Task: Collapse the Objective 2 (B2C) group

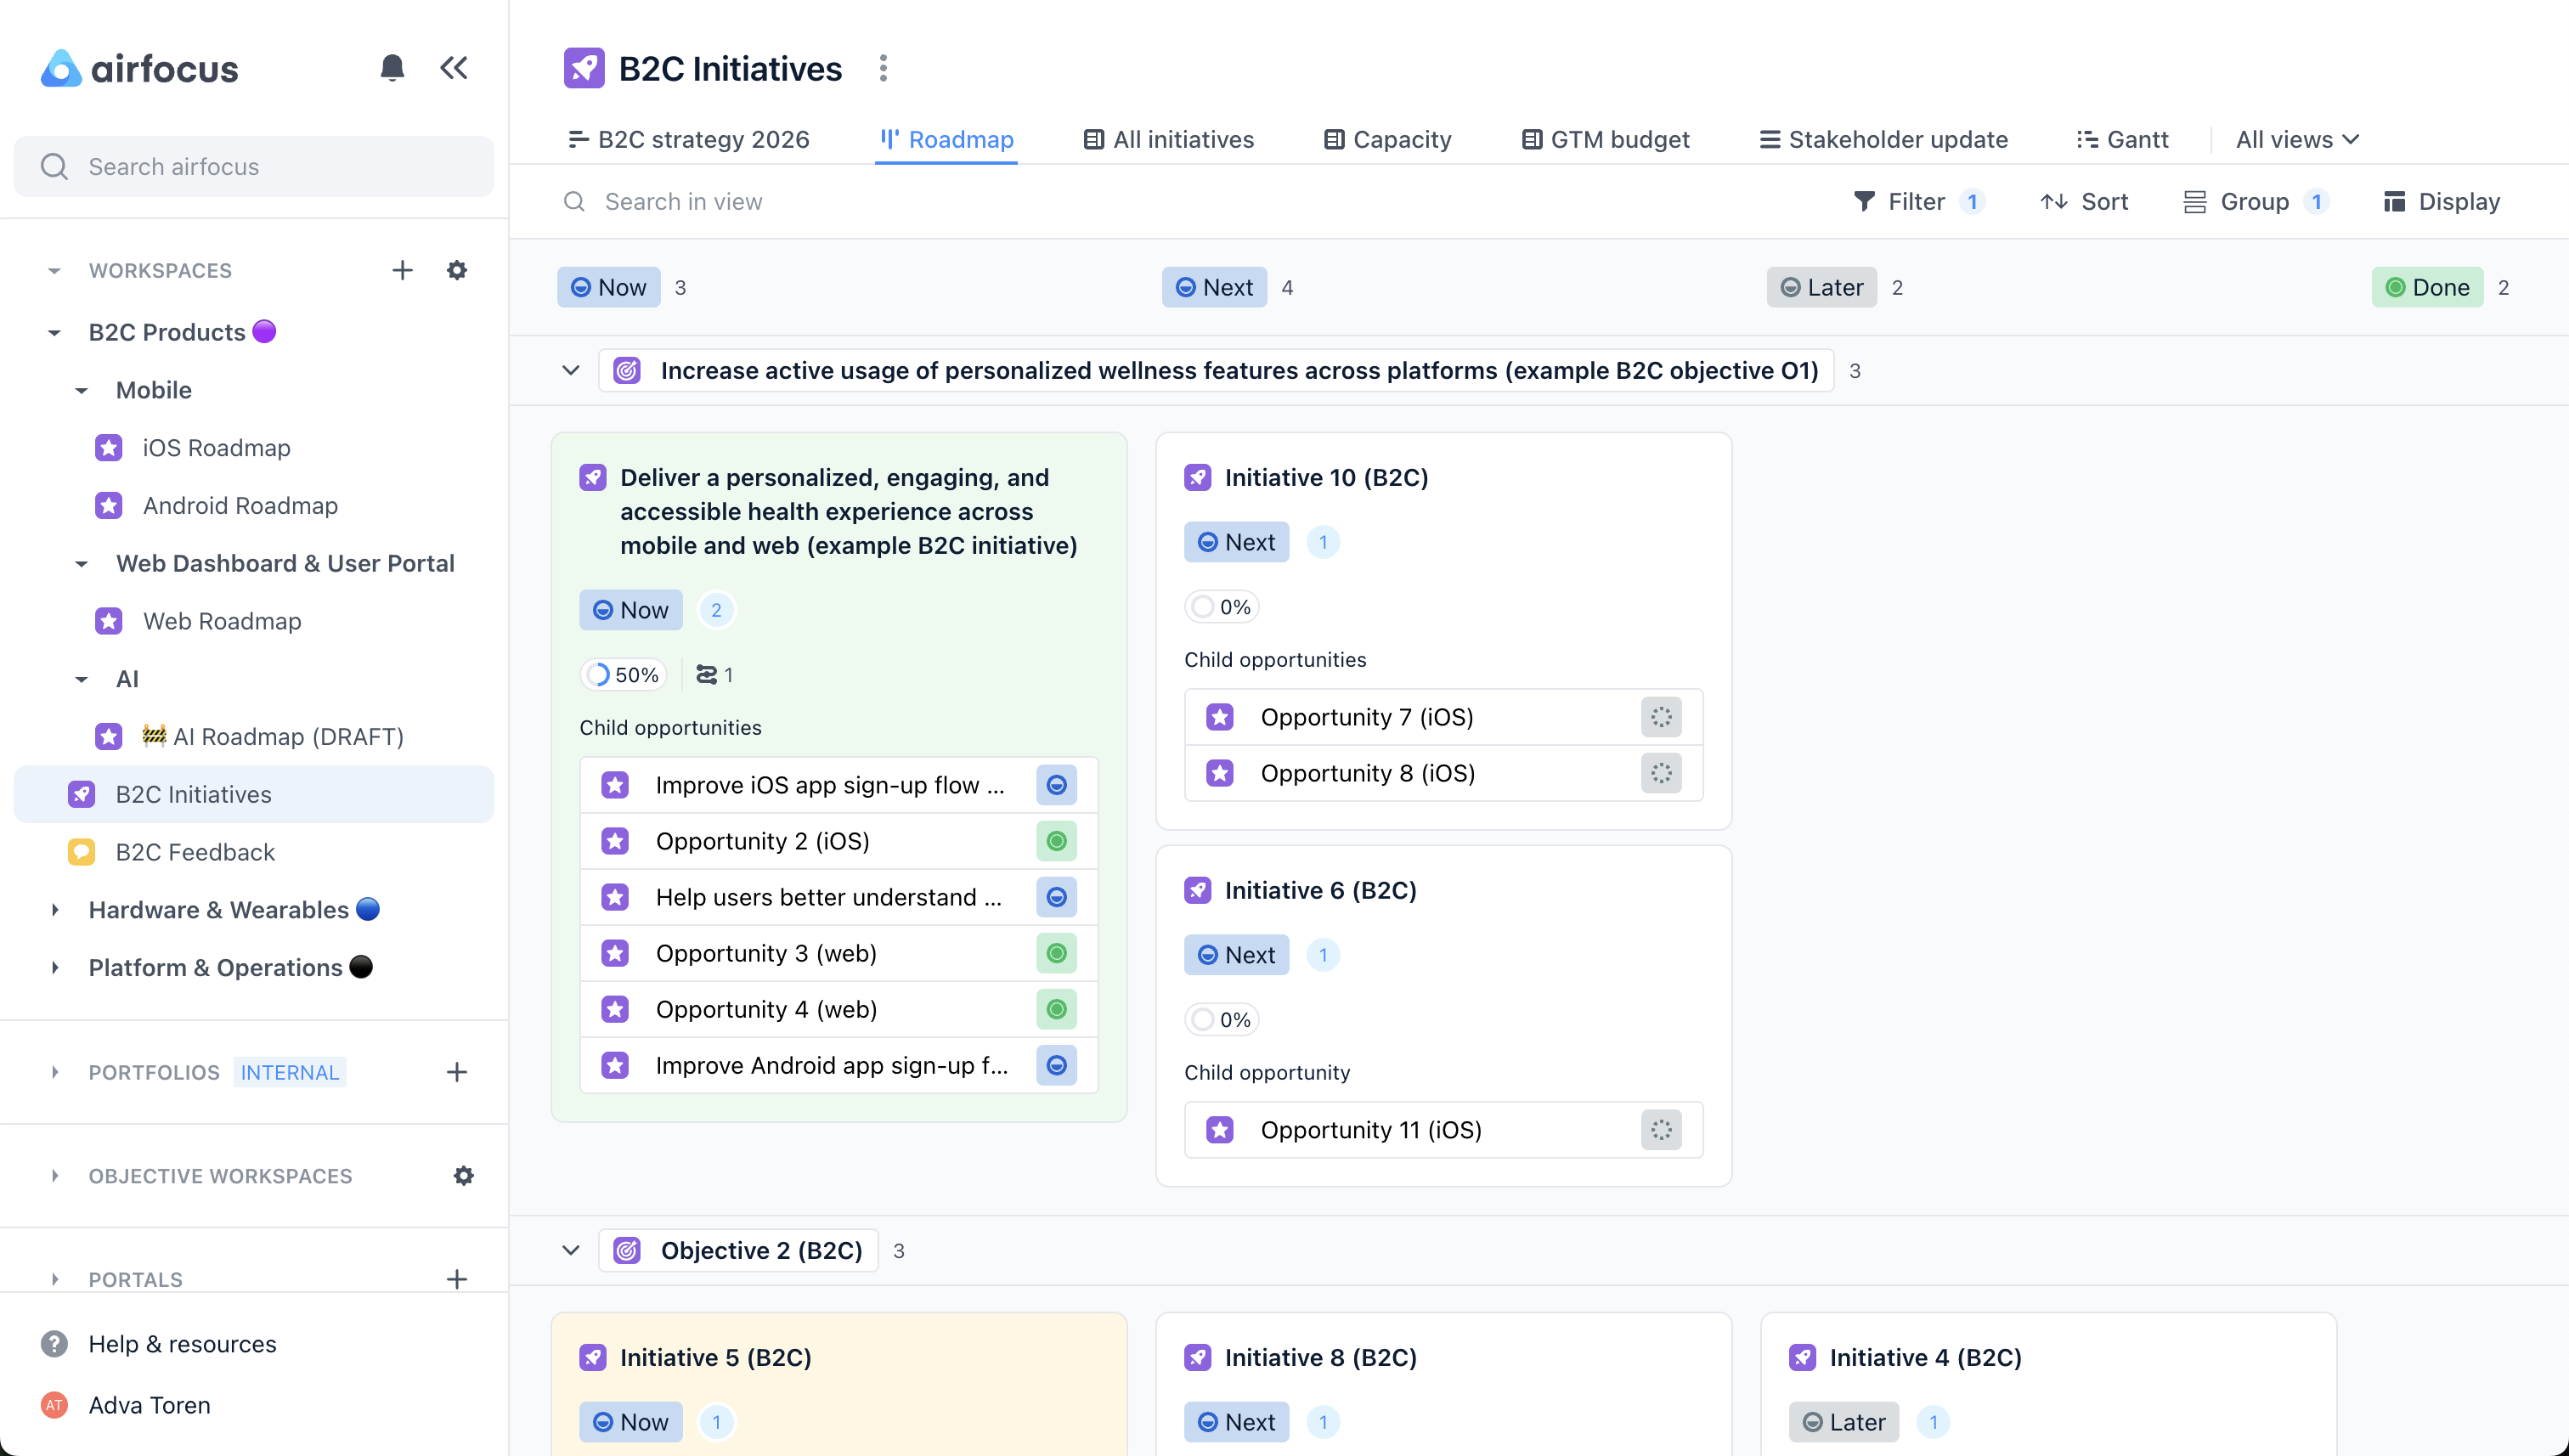Action: [571, 1250]
